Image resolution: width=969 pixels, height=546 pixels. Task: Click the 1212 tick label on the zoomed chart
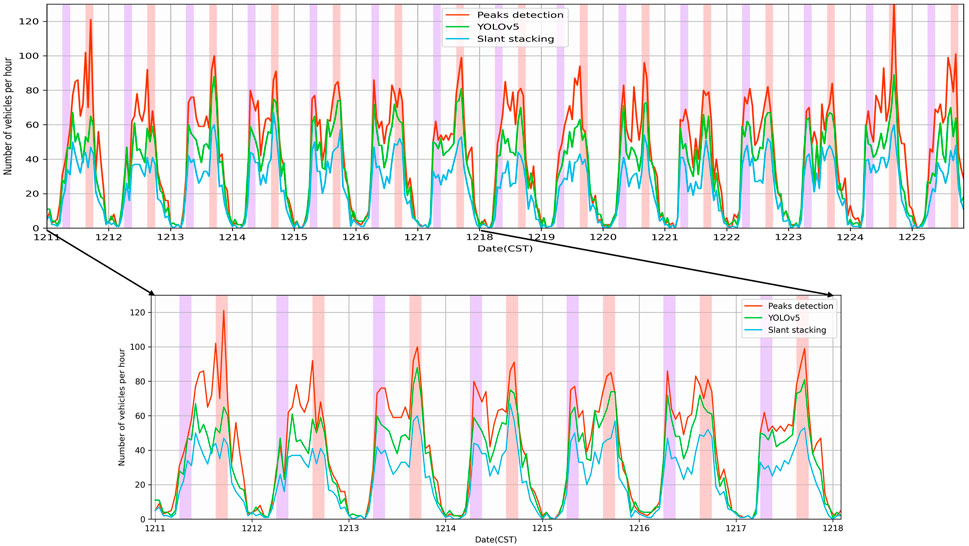(252, 529)
